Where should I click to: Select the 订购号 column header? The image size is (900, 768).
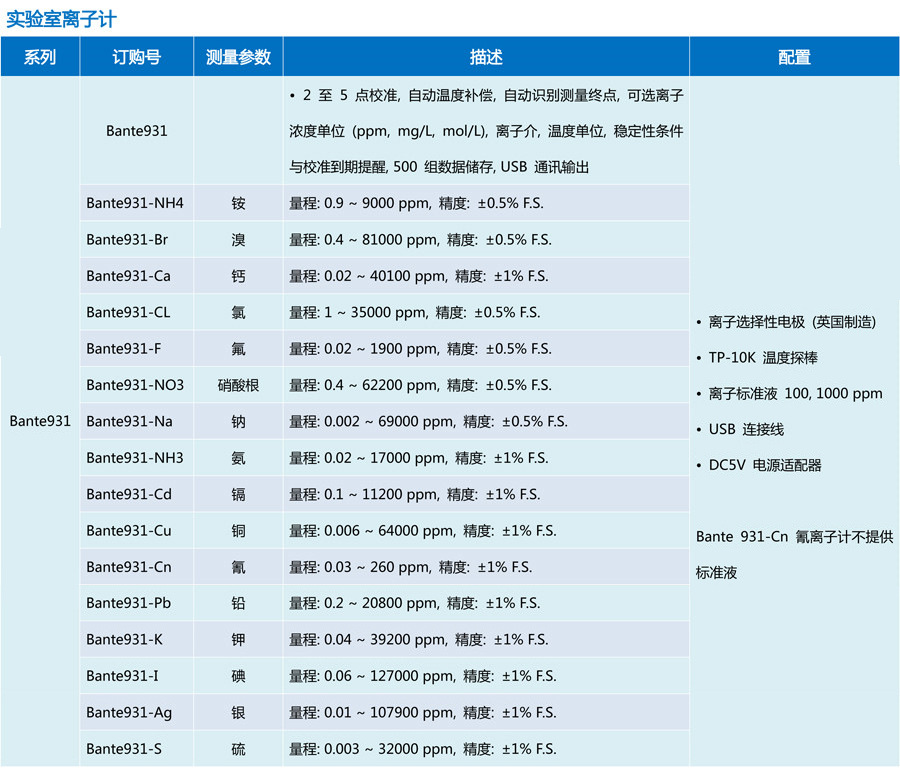[137, 57]
